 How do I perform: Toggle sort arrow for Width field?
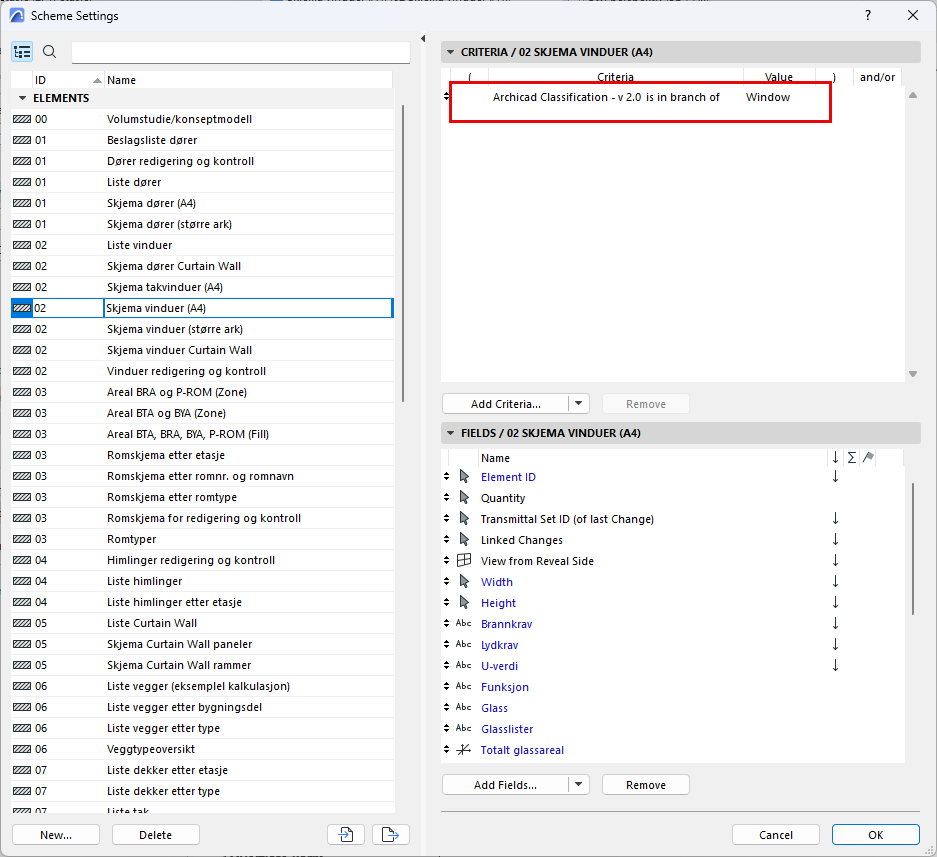[835, 582]
